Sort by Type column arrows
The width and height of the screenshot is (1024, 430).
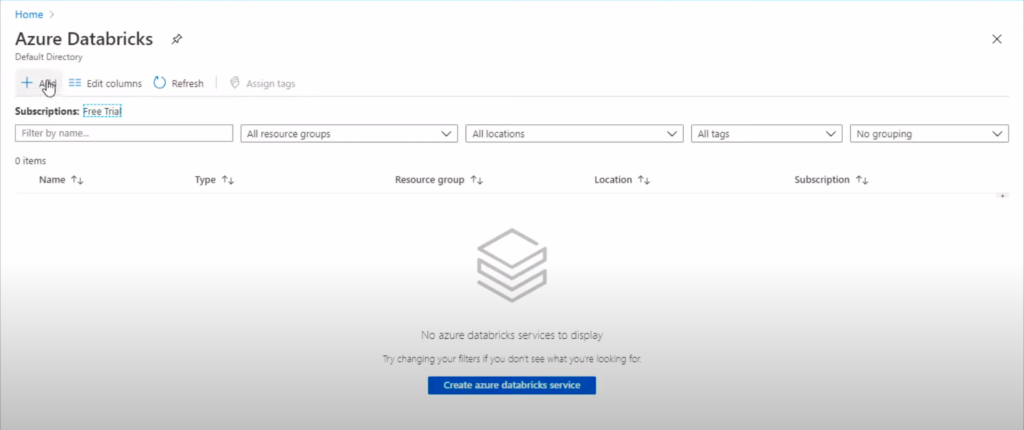click(x=228, y=180)
